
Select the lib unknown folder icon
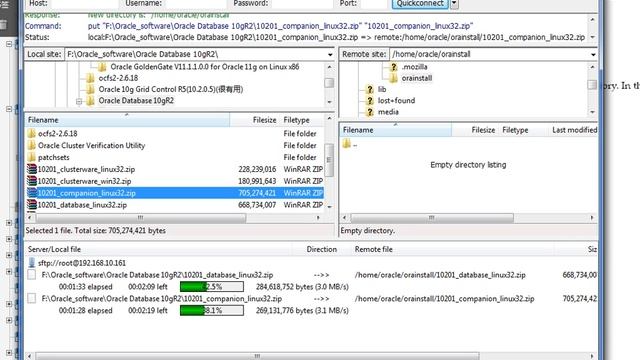click(x=370, y=89)
